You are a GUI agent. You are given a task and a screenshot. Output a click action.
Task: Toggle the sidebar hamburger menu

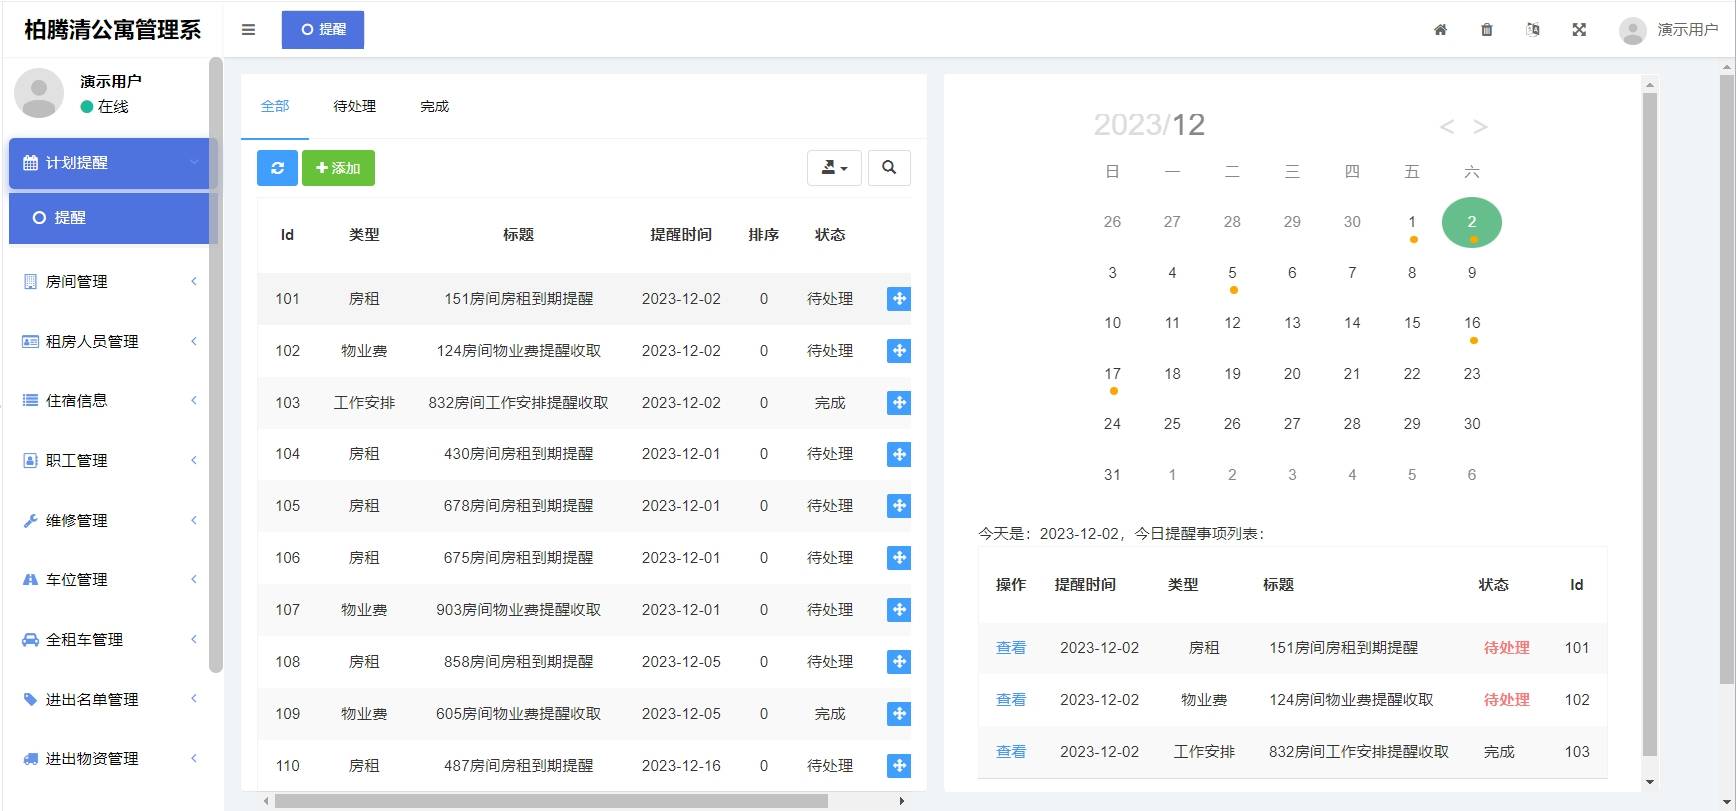(248, 30)
